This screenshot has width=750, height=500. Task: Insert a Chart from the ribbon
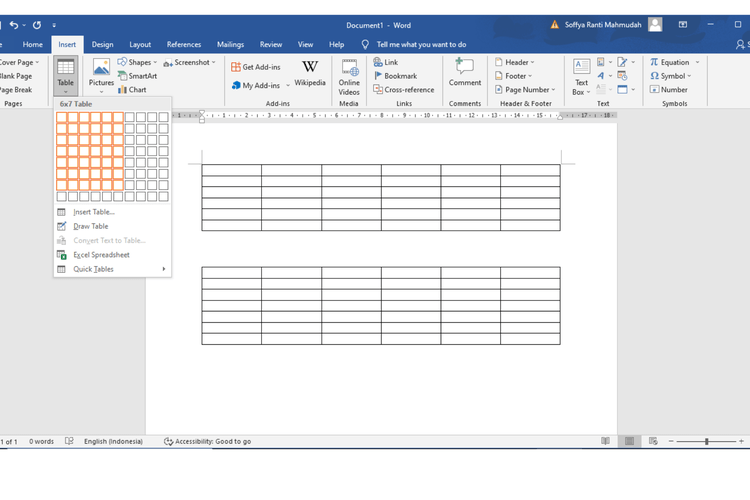(x=132, y=89)
